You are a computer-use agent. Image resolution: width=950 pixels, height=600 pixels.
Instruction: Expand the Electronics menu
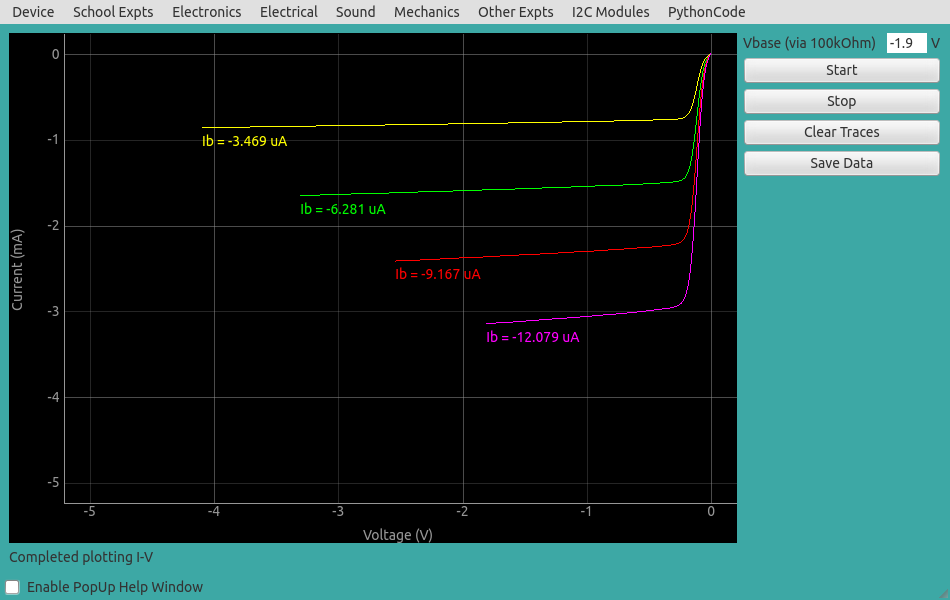206,12
